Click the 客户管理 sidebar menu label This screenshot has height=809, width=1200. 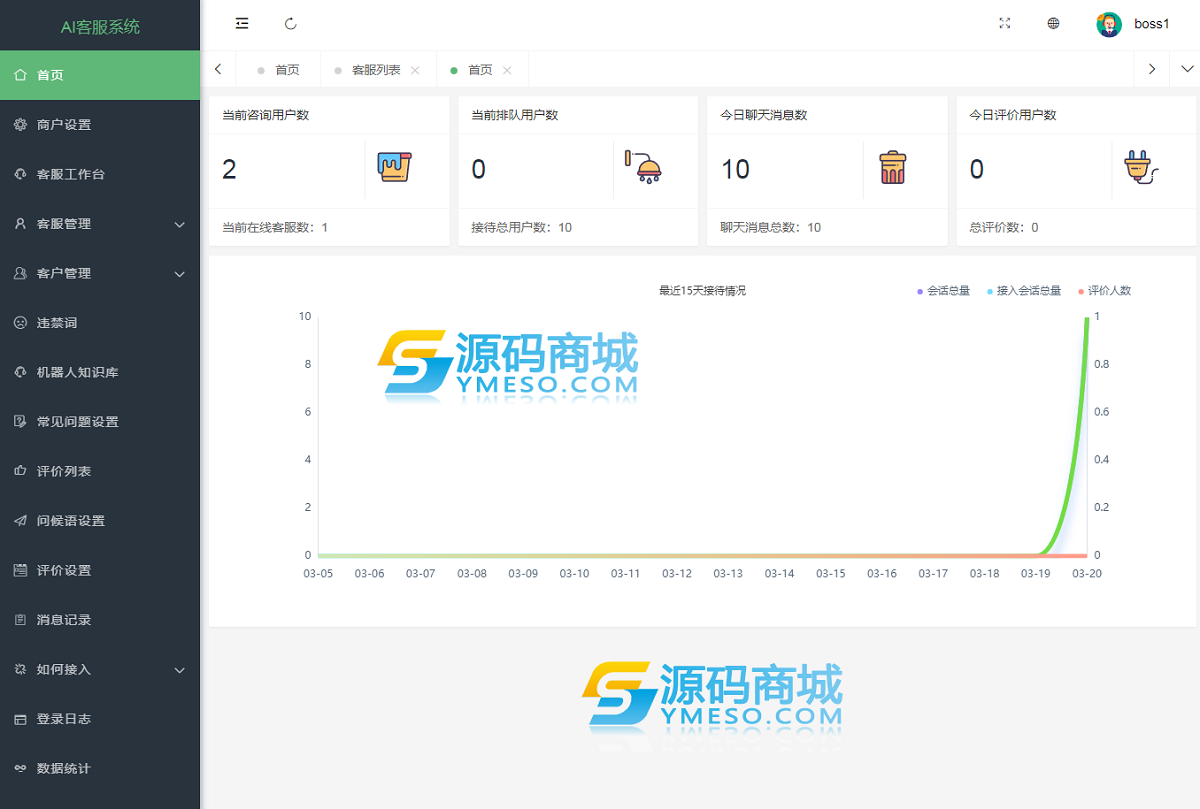point(64,273)
